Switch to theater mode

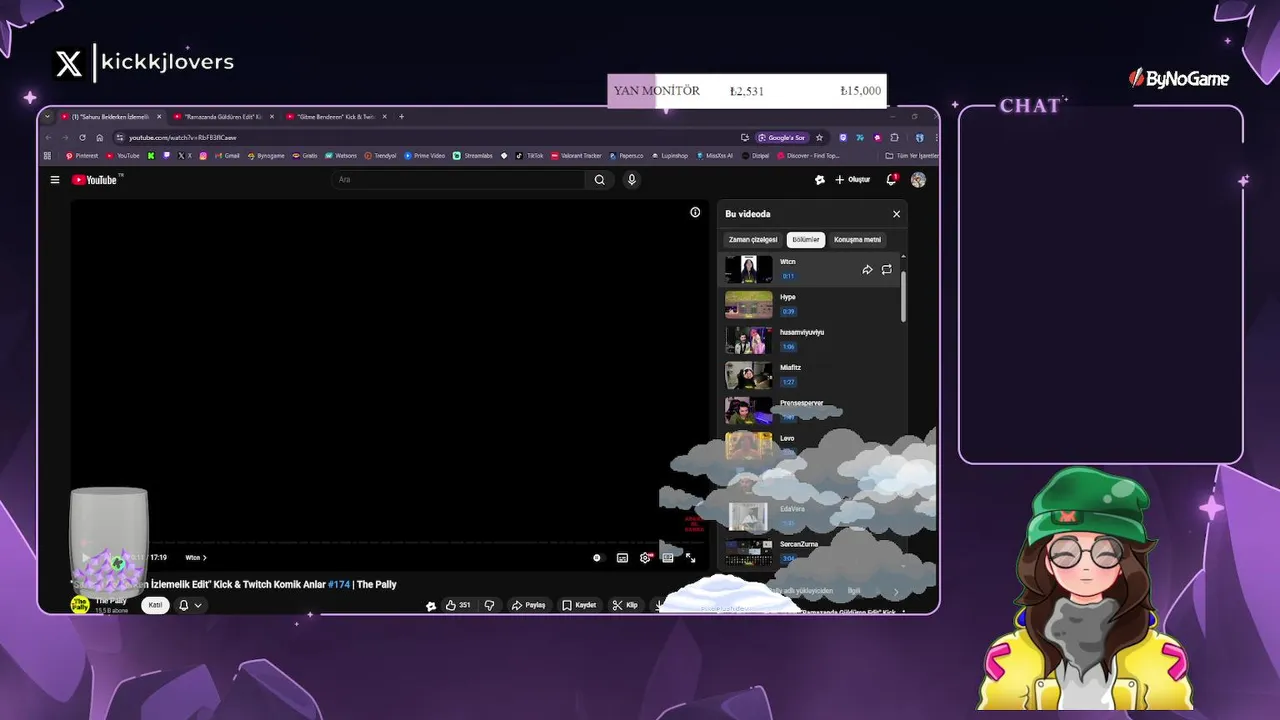(x=668, y=558)
